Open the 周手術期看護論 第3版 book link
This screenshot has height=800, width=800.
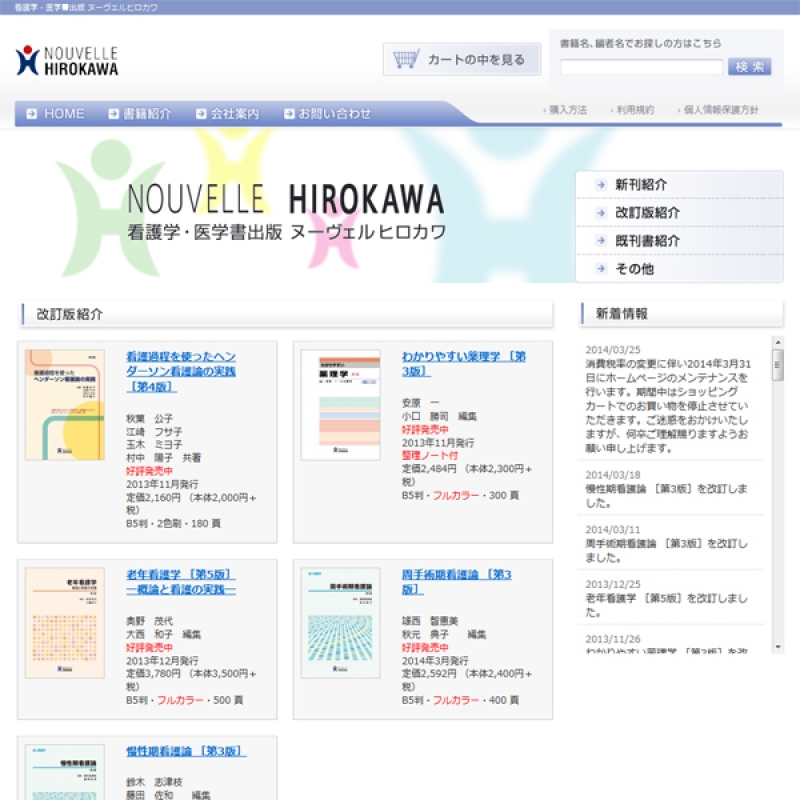coord(457,582)
